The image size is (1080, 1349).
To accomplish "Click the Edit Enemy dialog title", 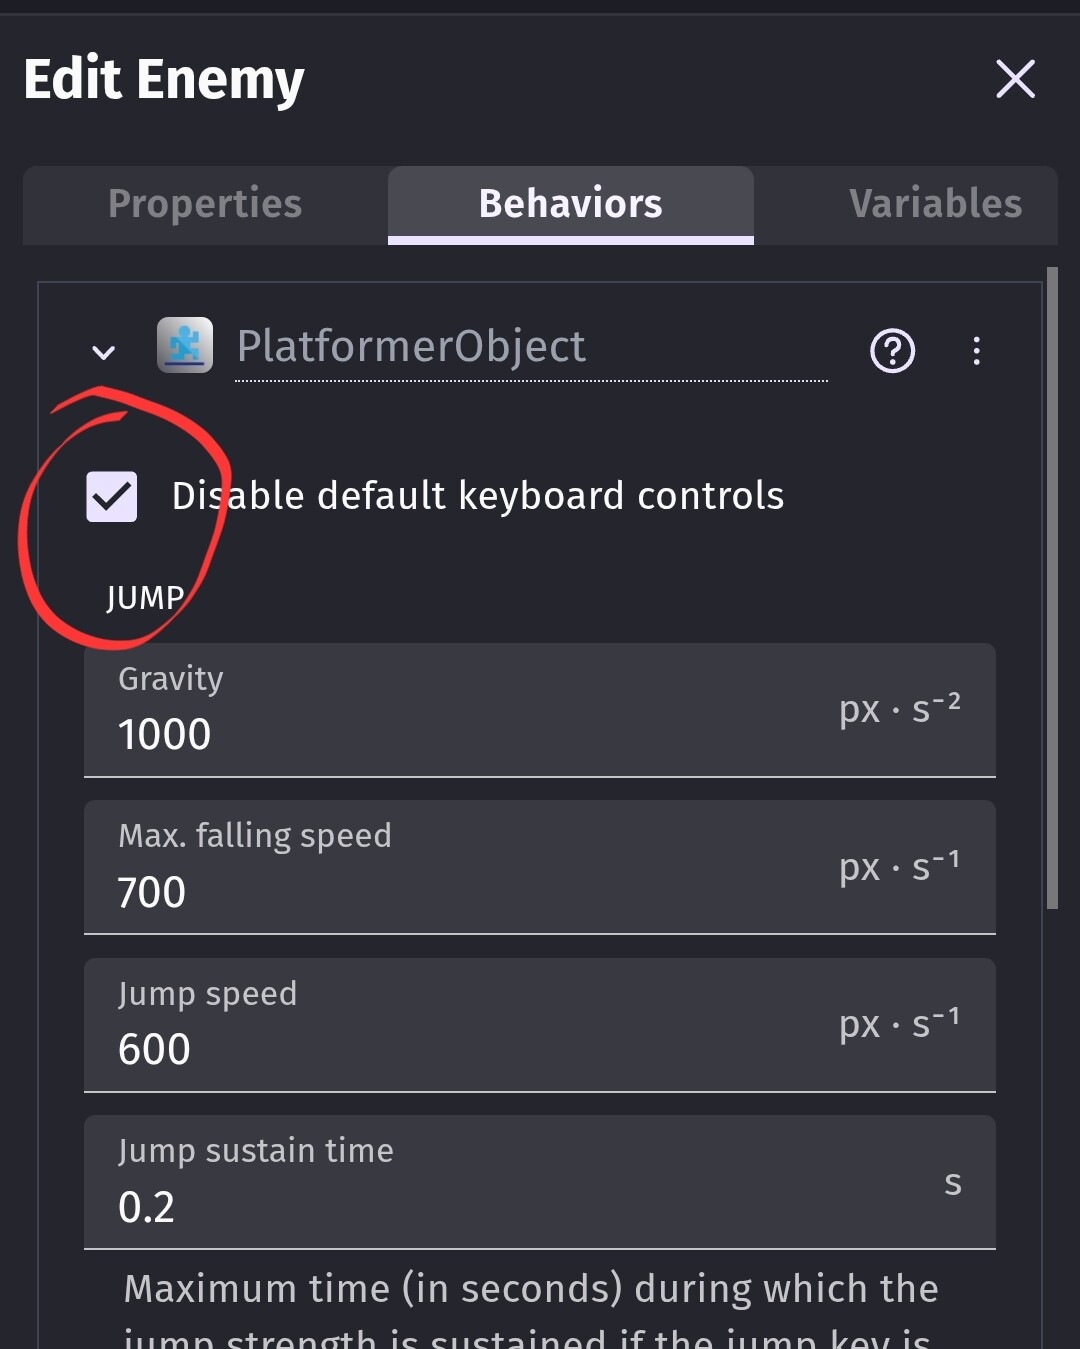I will tap(164, 80).
